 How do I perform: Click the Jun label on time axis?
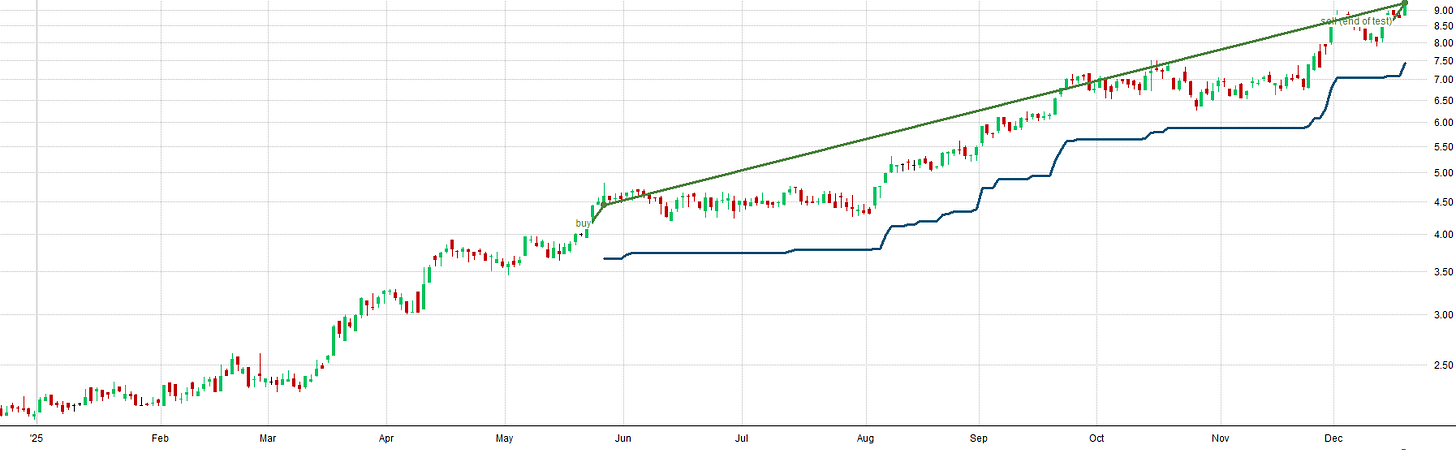624,438
